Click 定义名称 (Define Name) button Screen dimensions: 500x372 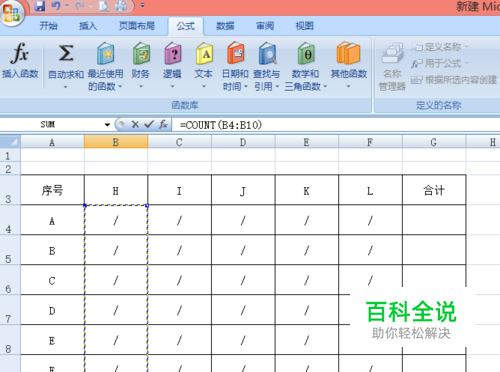tap(440, 47)
